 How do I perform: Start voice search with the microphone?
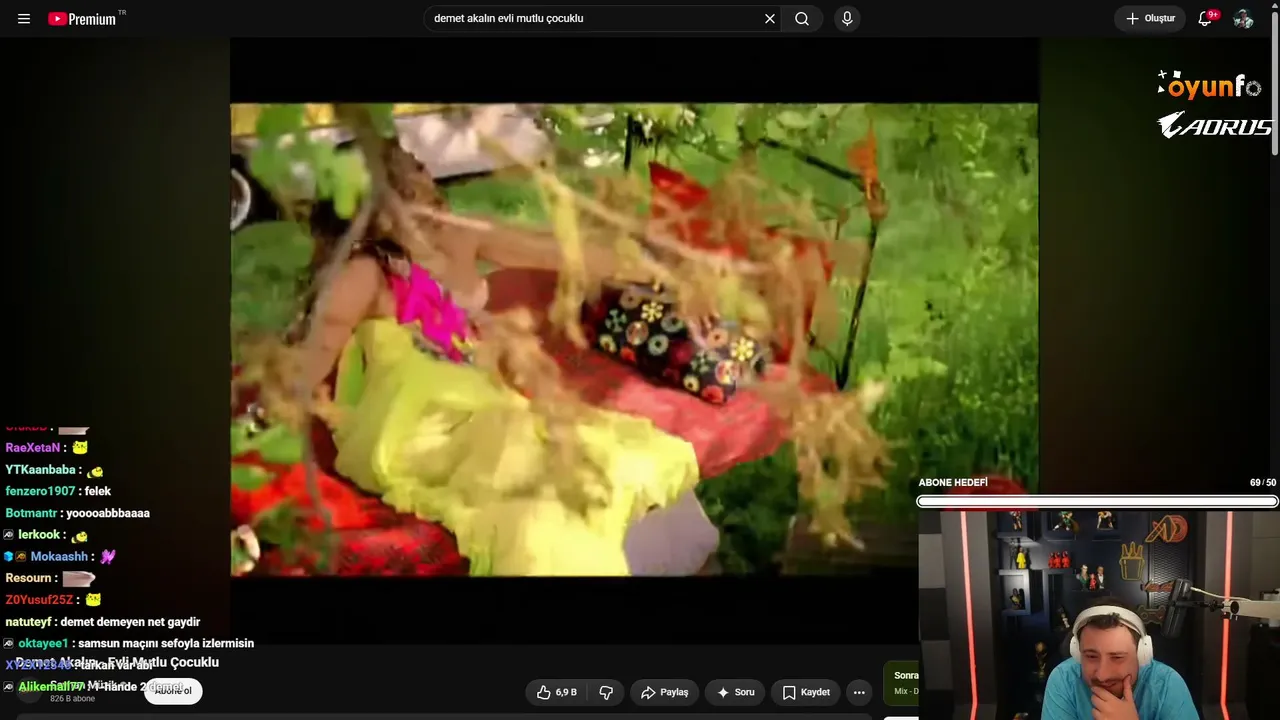pos(847,19)
